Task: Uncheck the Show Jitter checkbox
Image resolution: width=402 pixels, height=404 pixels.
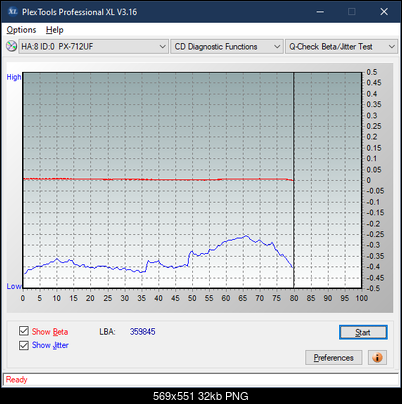Action: pos(23,345)
